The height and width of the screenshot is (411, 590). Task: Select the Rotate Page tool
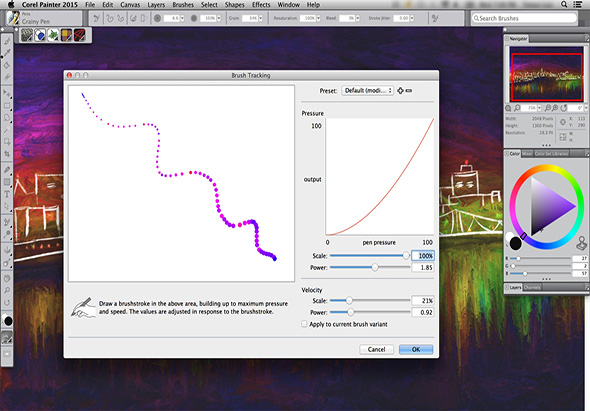7,302
